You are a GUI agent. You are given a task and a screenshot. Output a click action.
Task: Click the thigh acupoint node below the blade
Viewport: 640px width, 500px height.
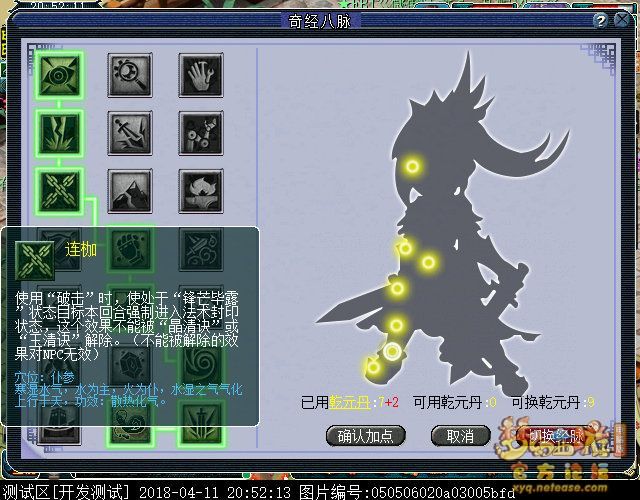[x=396, y=325]
